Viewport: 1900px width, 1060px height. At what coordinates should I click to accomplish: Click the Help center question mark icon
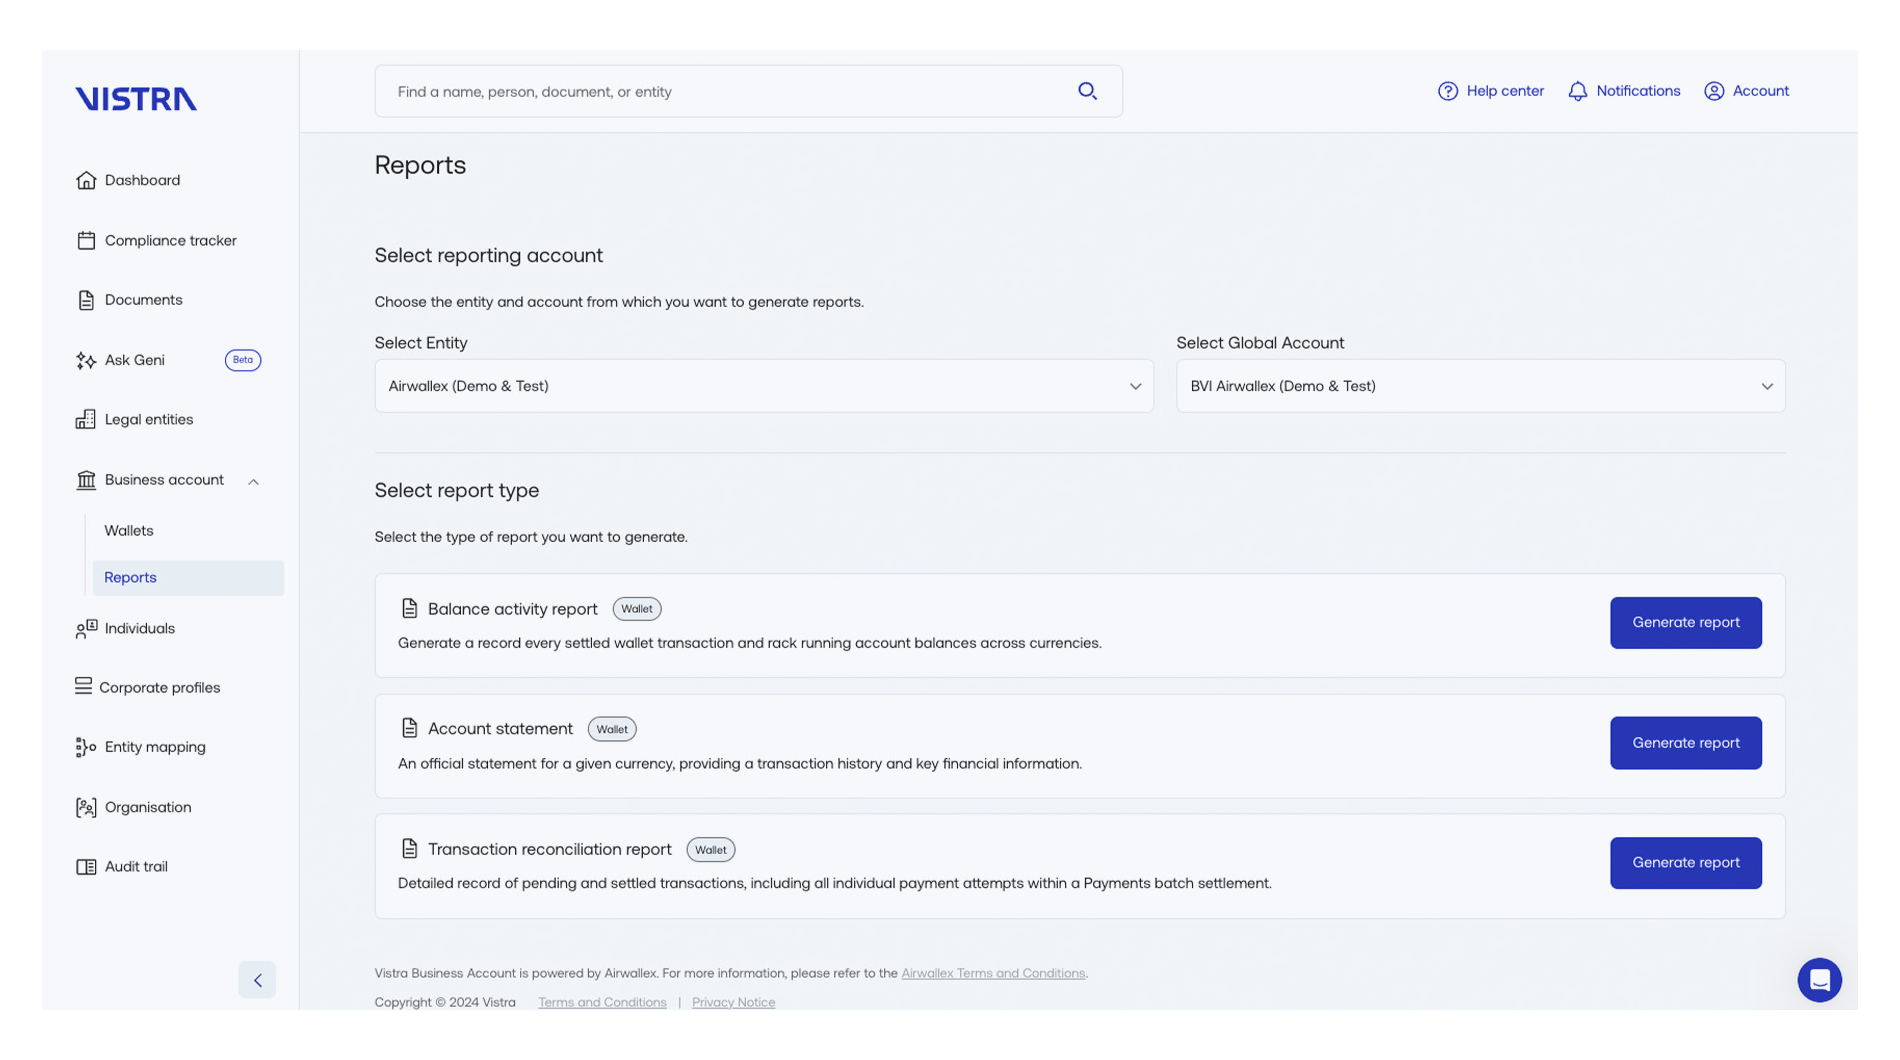[x=1447, y=91]
